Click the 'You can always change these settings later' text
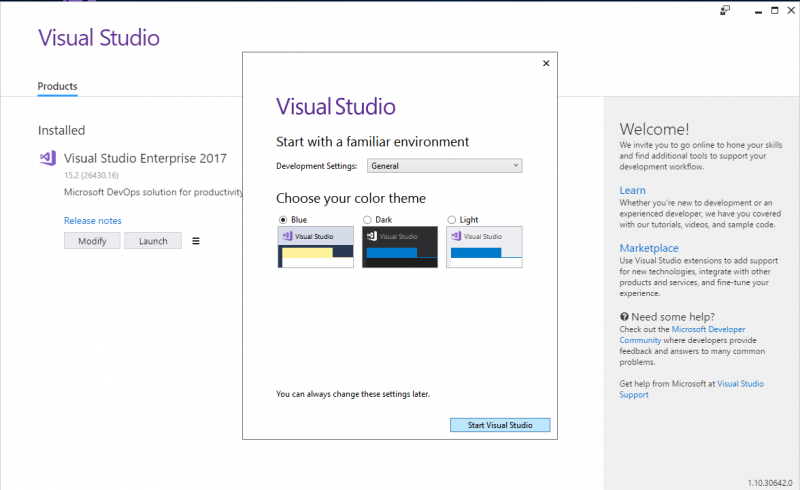Screen dimensions: 800x490 (353, 394)
